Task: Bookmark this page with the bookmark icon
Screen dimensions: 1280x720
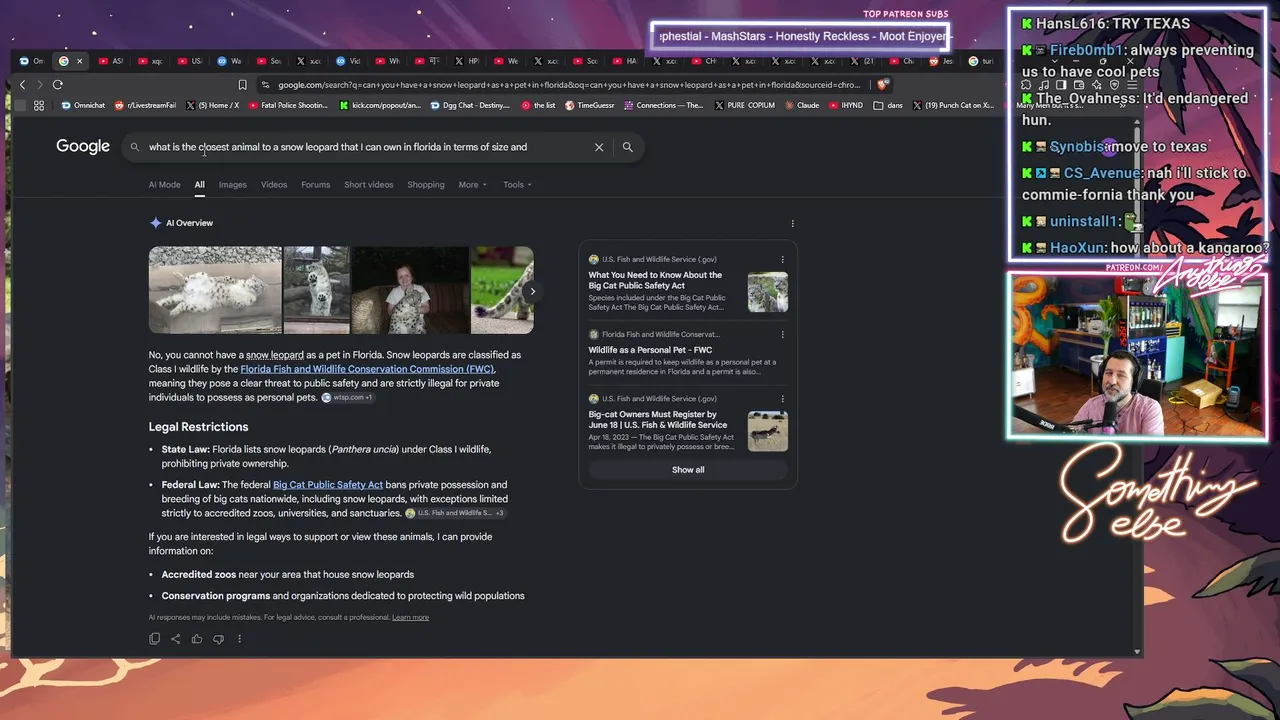Action: coord(242,85)
